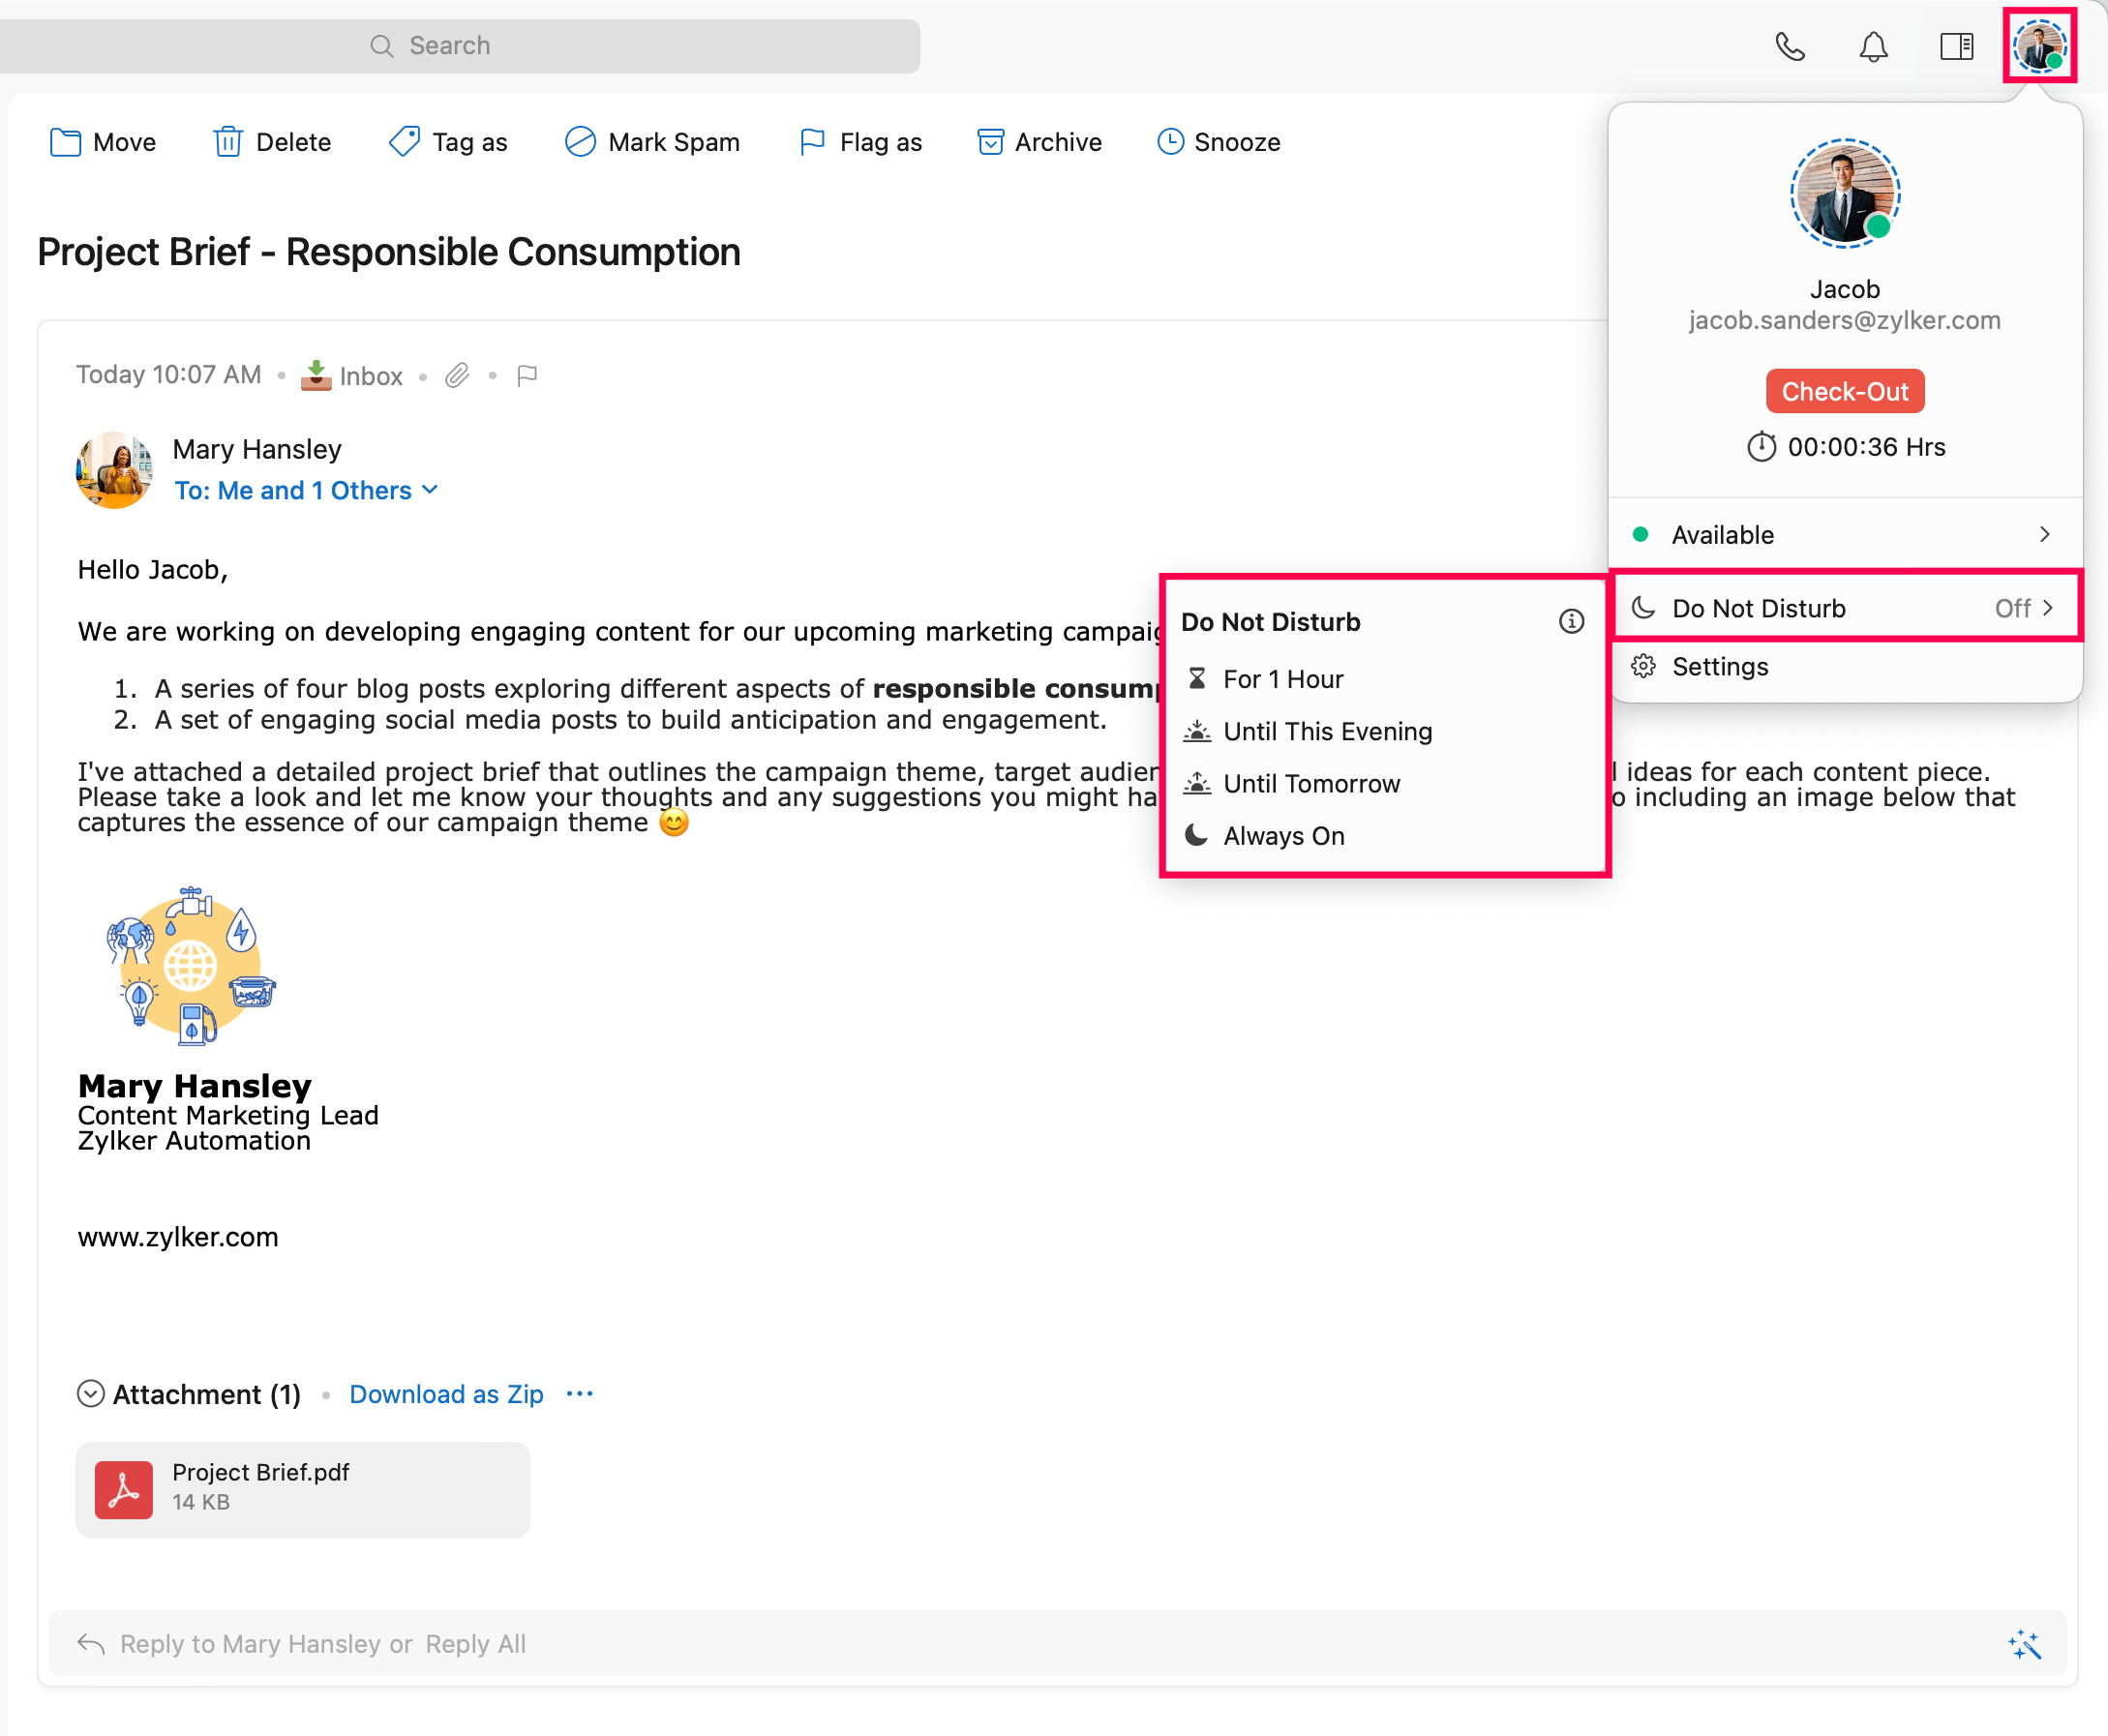The image size is (2108, 1736).
Task: Archive this email
Action: (1039, 142)
